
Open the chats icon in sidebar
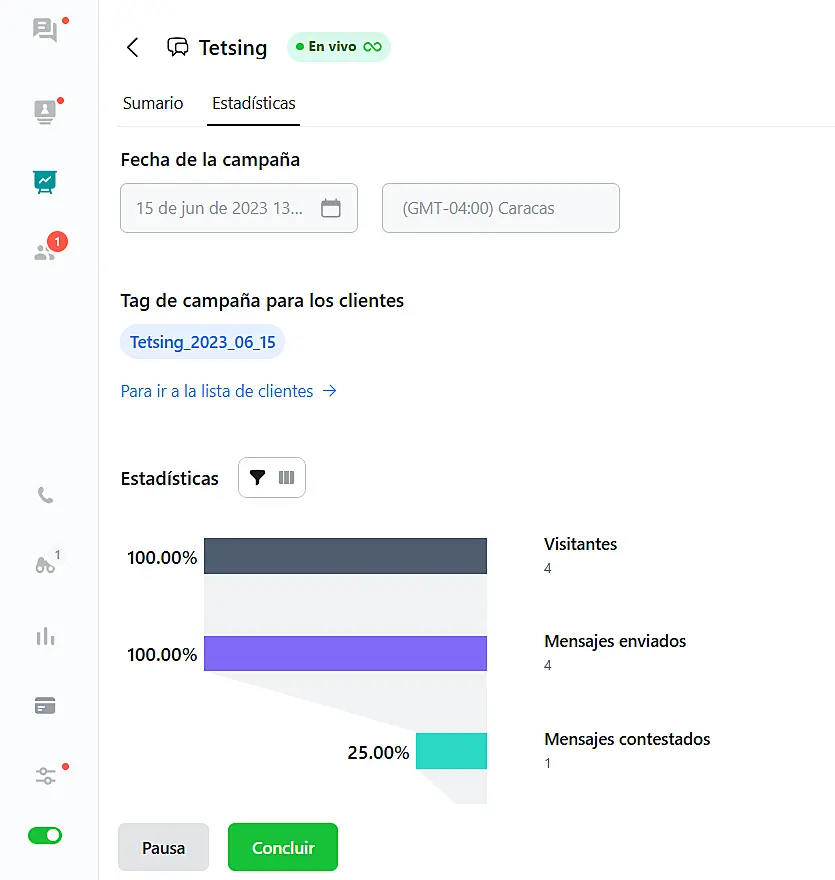[x=45, y=29]
